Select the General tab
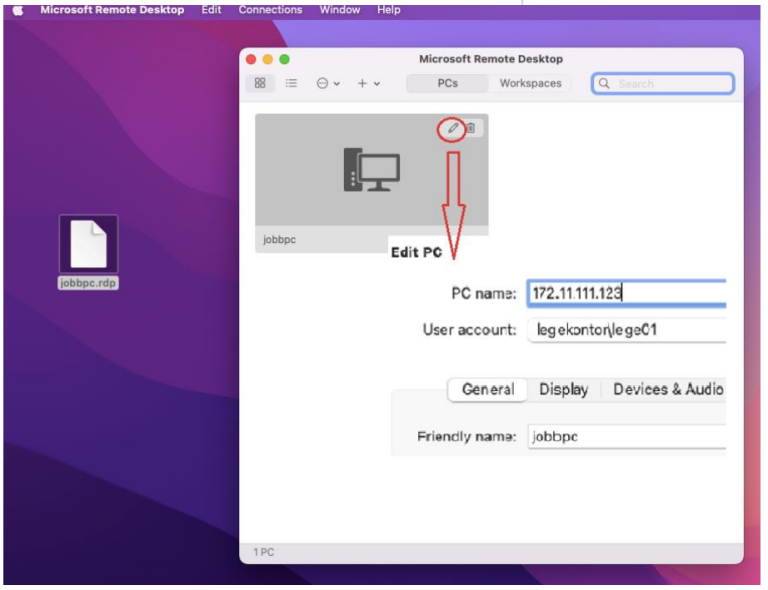 (x=488, y=390)
